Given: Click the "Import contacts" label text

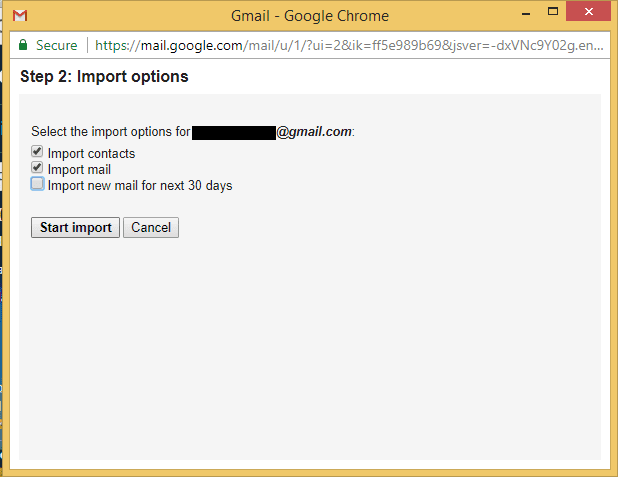Looking at the screenshot, I should [x=91, y=154].
